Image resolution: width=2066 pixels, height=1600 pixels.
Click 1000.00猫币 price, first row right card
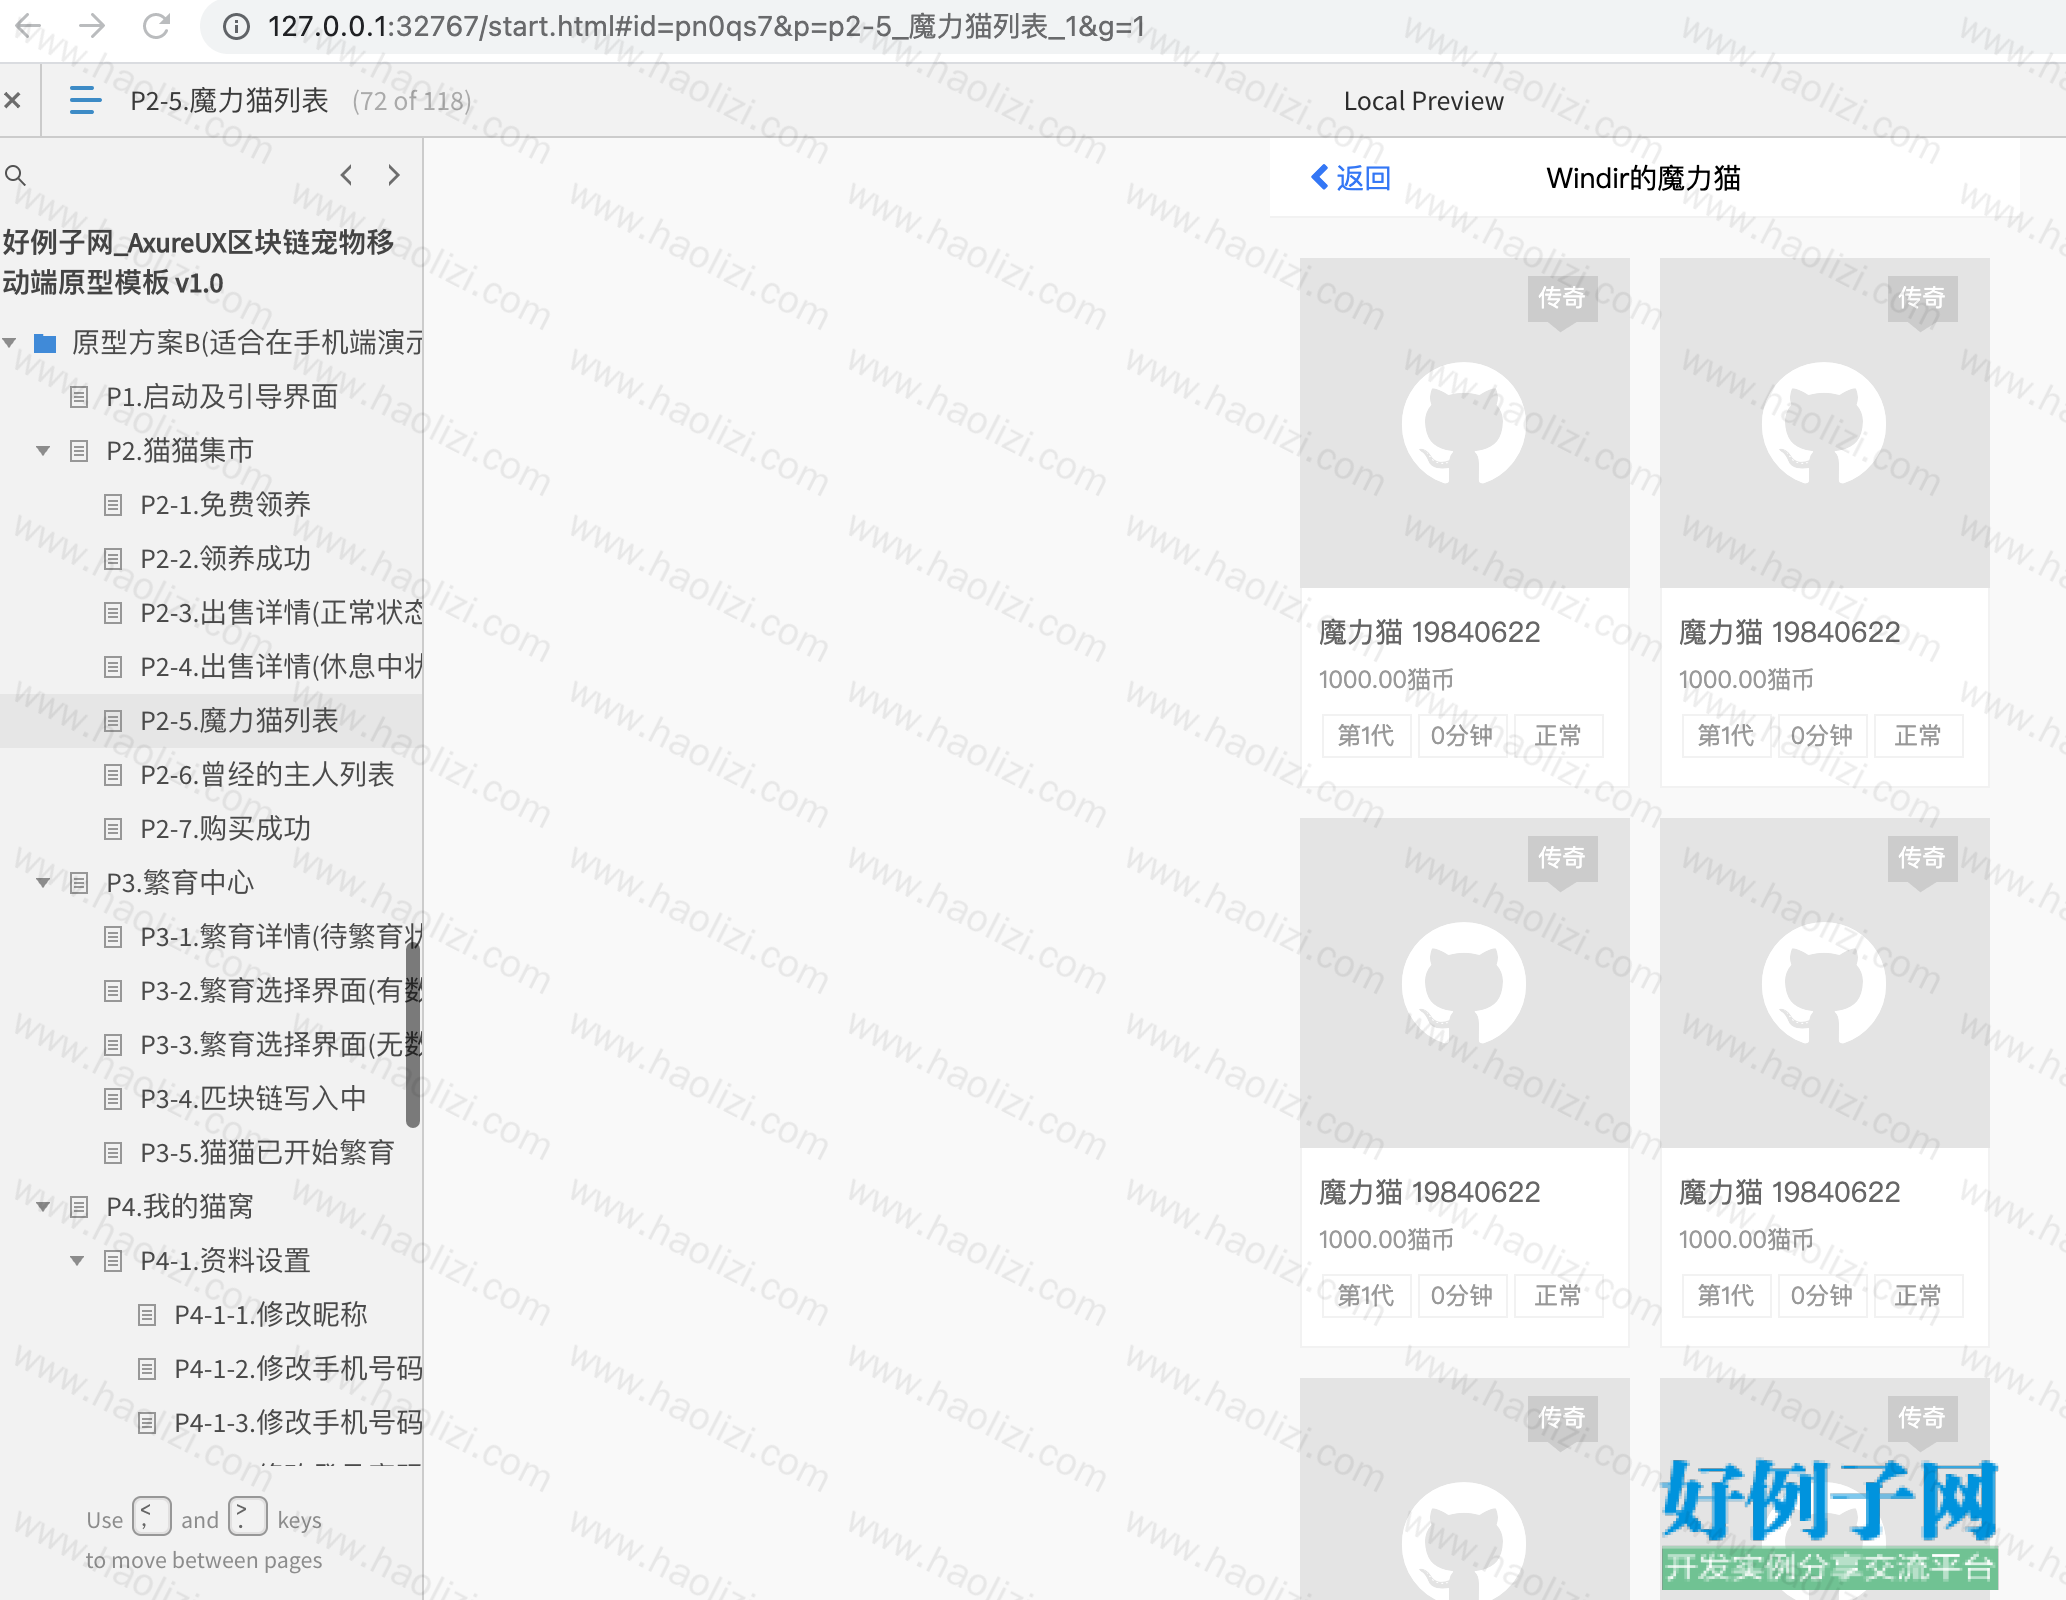tap(1746, 680)
